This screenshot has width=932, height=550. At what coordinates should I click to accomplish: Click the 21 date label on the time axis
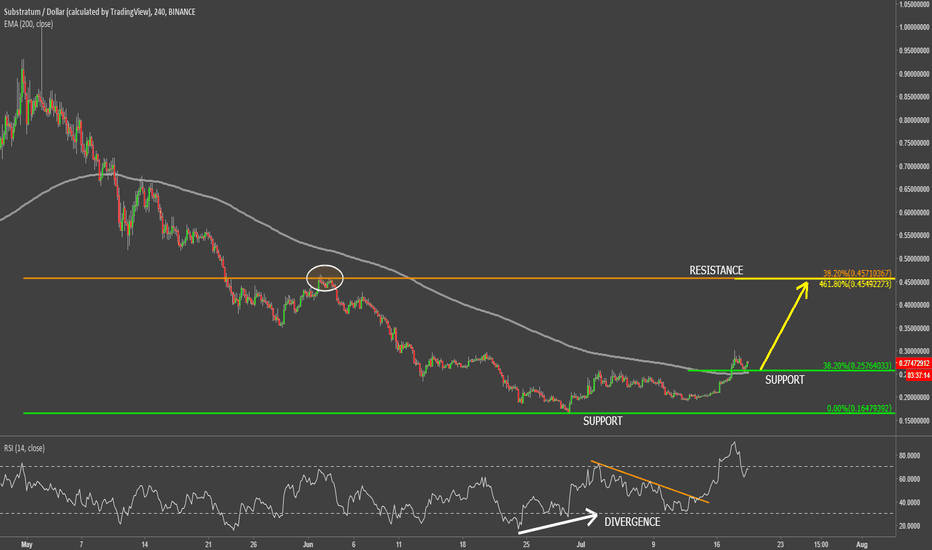pos(208,544)
